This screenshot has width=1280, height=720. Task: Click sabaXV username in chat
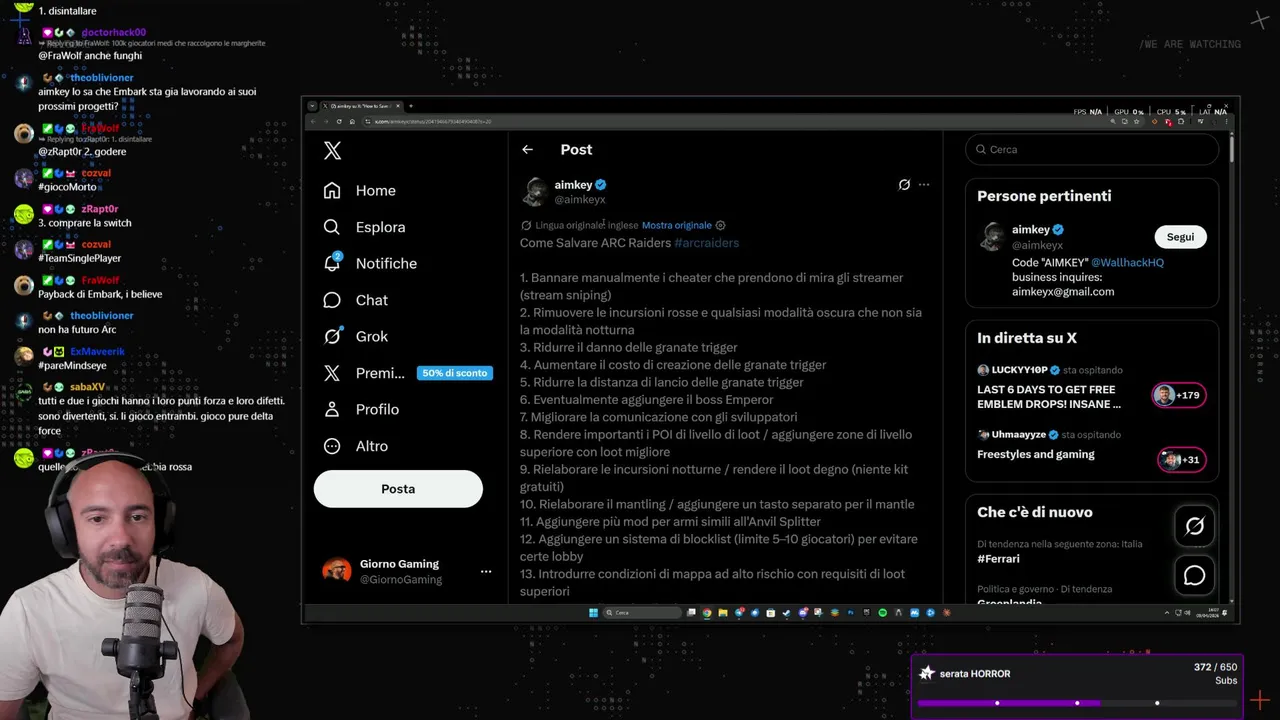87,387
